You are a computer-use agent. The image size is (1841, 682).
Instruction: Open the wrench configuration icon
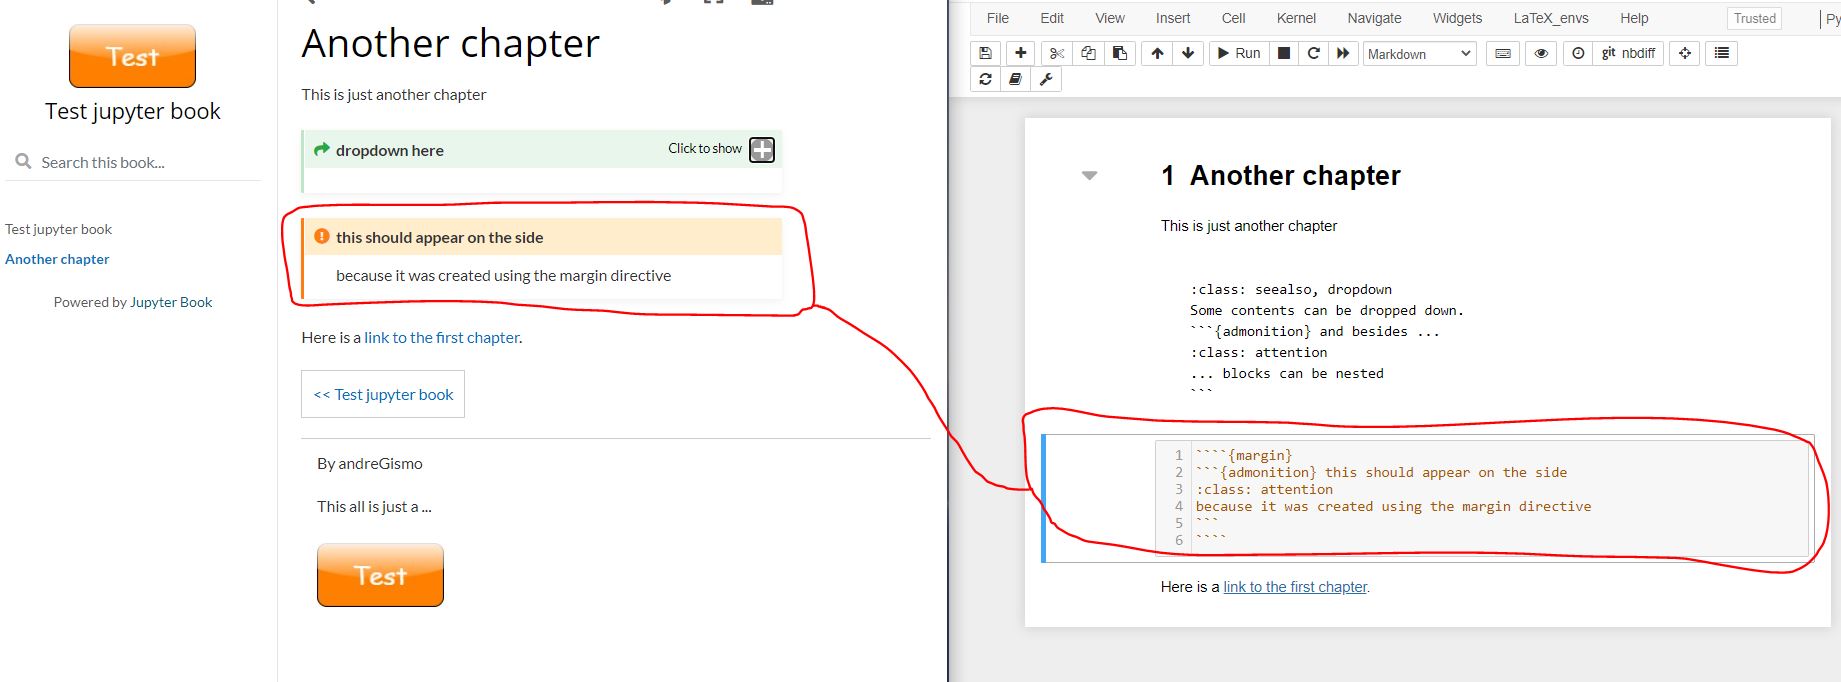tap(1046, 79)
